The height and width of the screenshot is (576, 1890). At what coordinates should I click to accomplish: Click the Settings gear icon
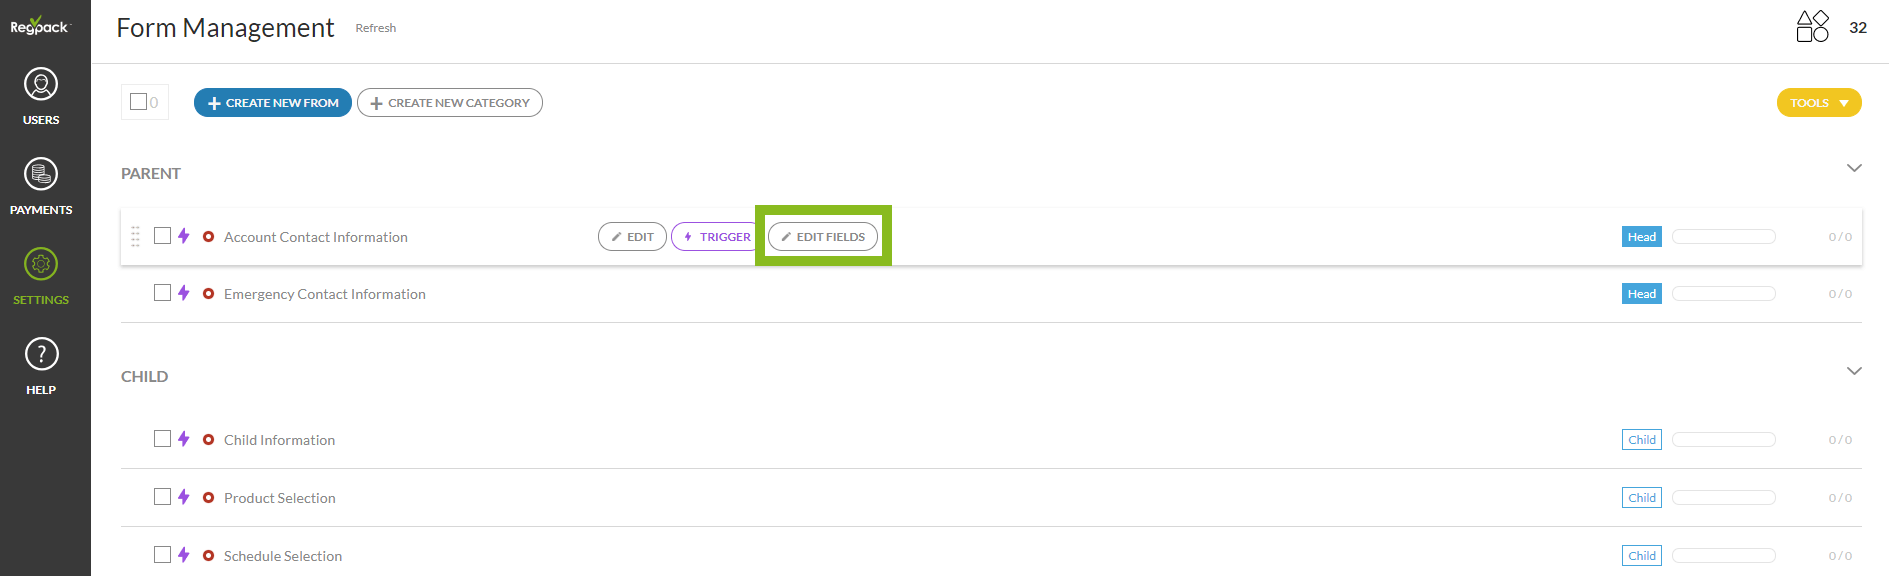pyautogui.click(x=41, y=265)
